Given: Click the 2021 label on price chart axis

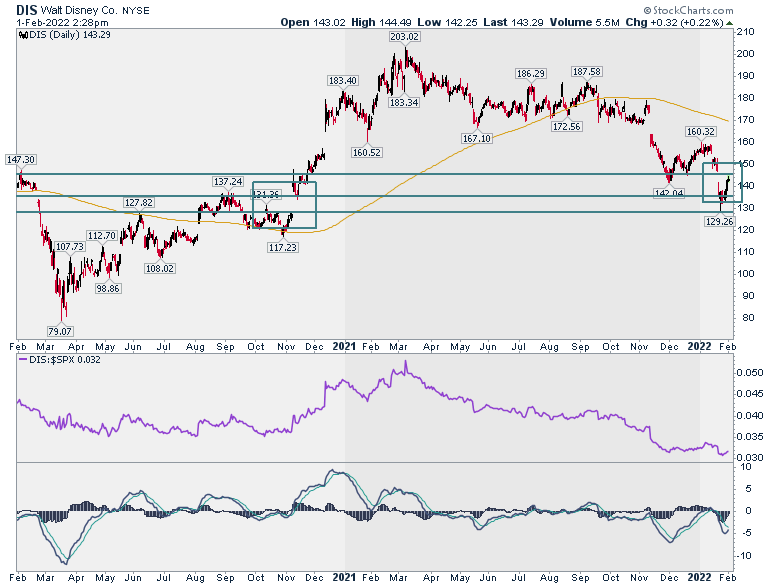Looking at the screenshot, I should click(344, 346).
